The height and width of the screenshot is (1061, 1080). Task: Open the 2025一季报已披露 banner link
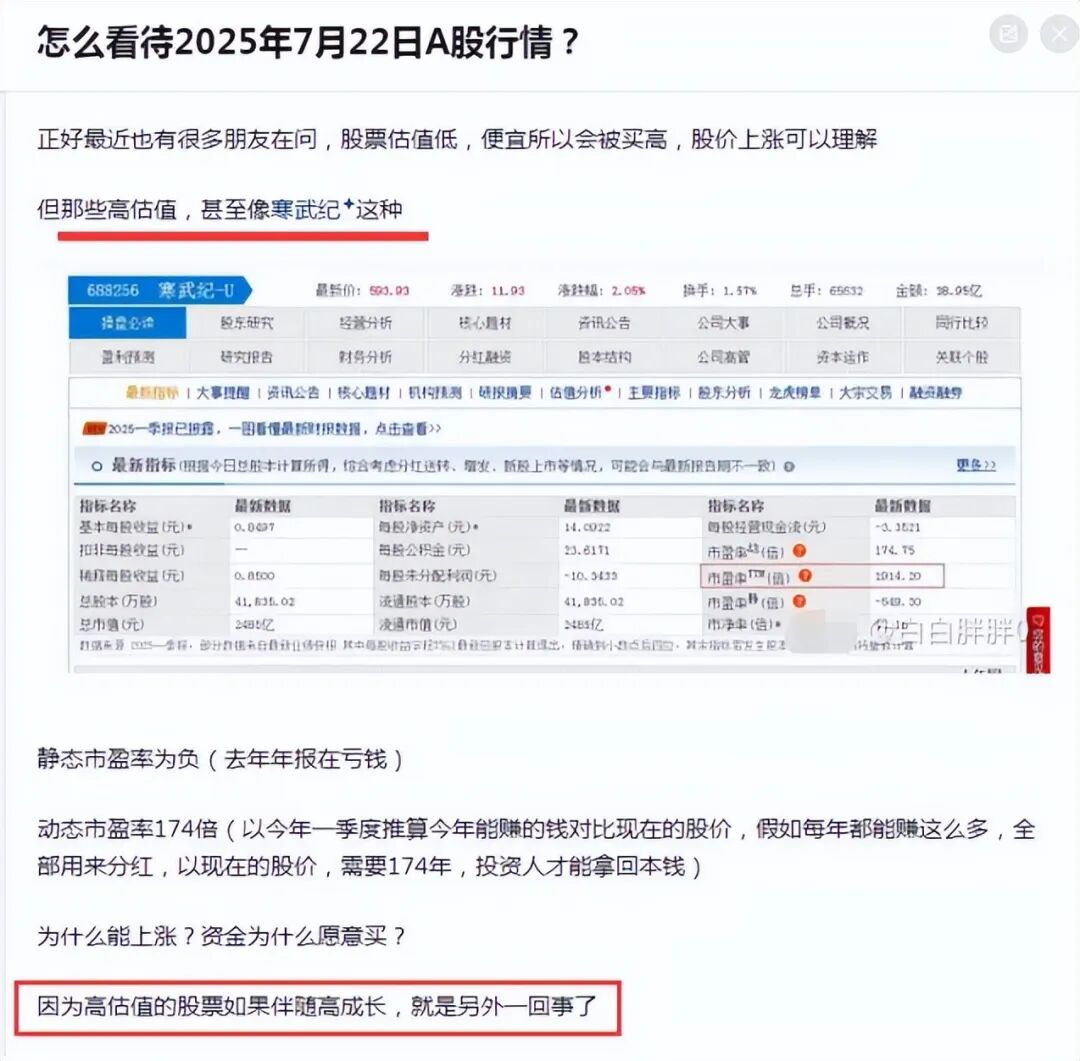click(262, 429)
